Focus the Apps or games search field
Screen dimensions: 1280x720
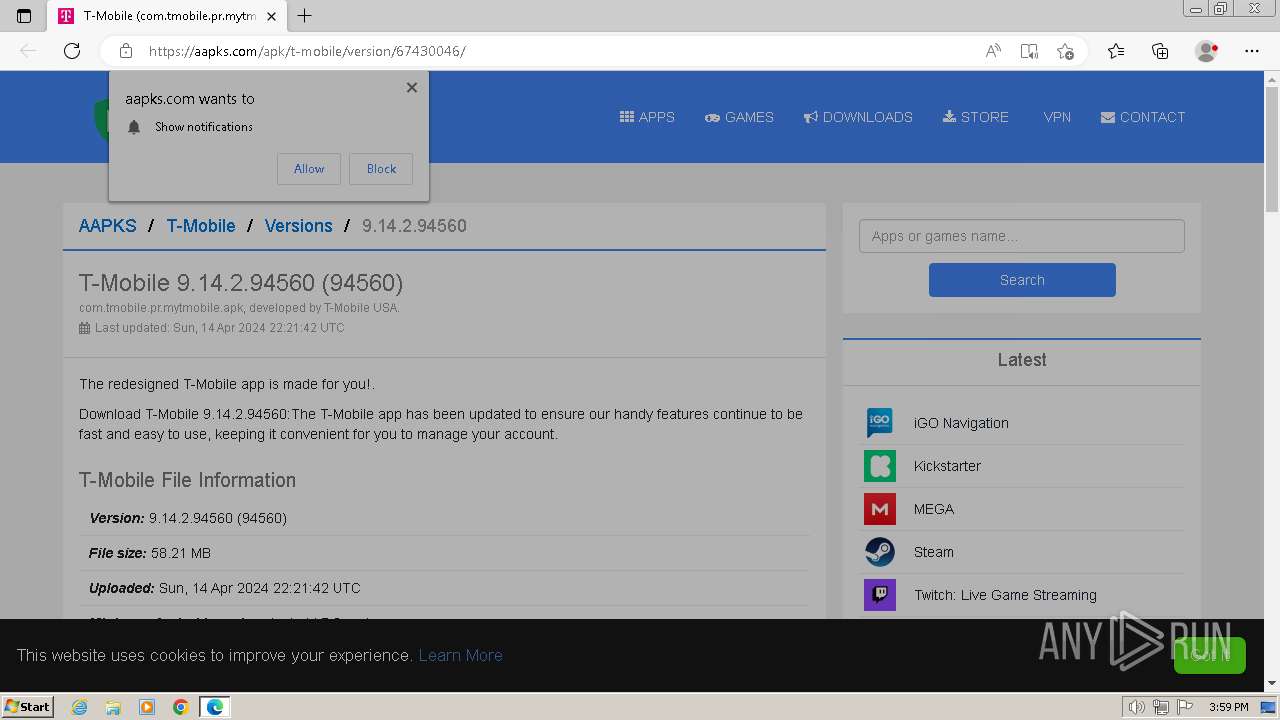[1021, 236]
